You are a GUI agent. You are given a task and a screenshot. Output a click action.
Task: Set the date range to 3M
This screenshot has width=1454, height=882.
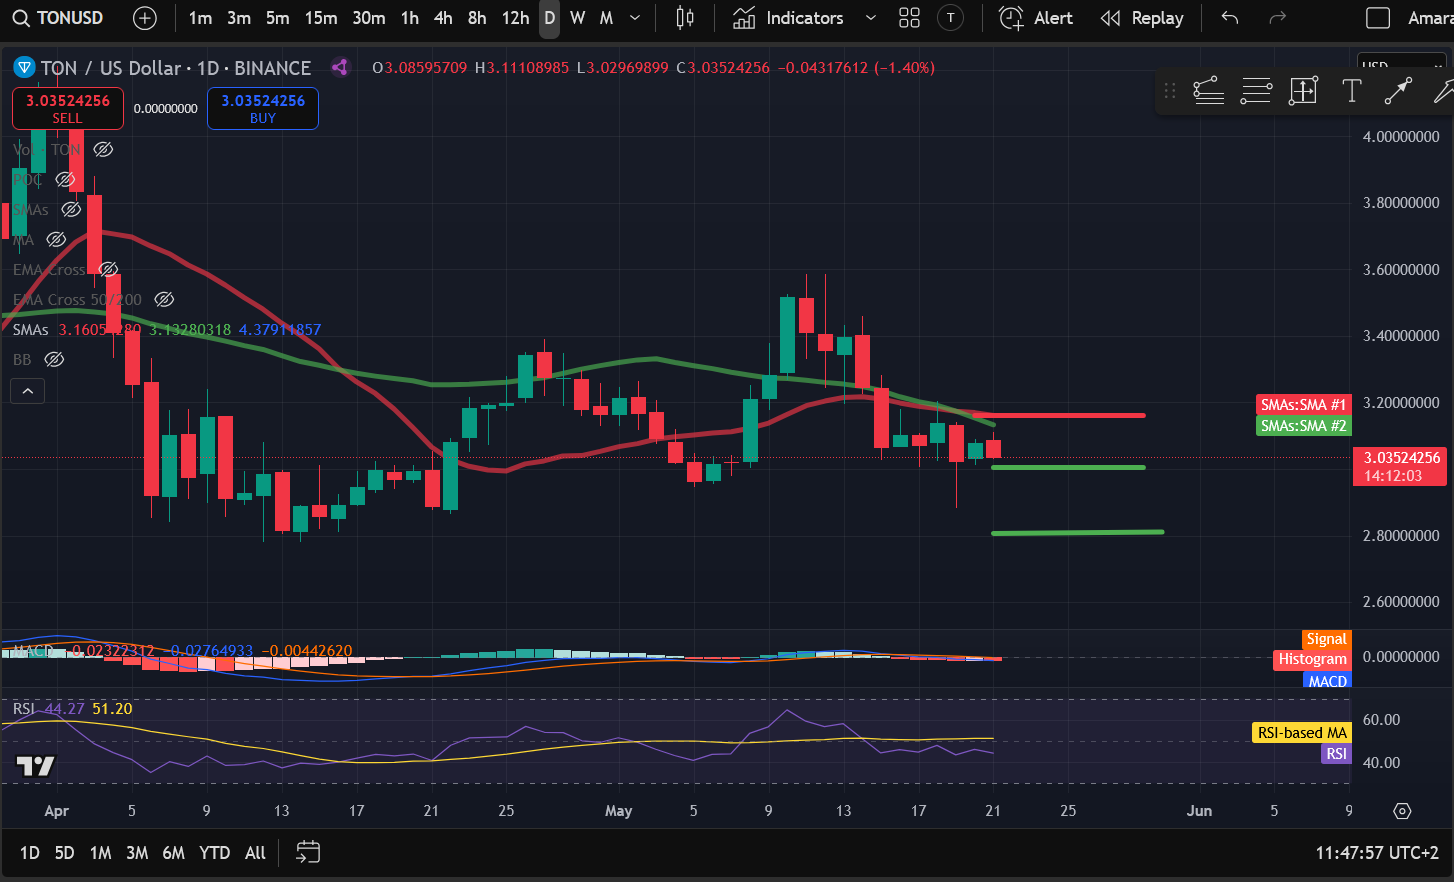(137, 853)
